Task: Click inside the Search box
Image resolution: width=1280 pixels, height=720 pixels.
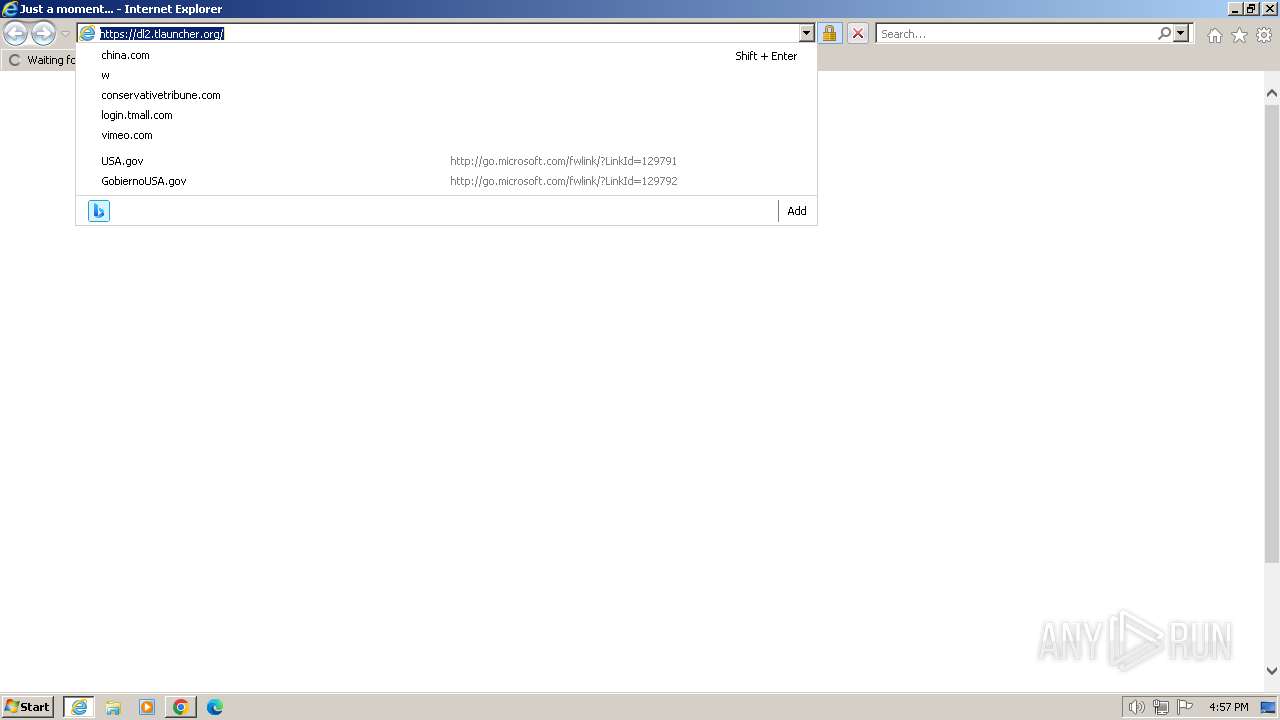Action: (x=1016, y=34)
